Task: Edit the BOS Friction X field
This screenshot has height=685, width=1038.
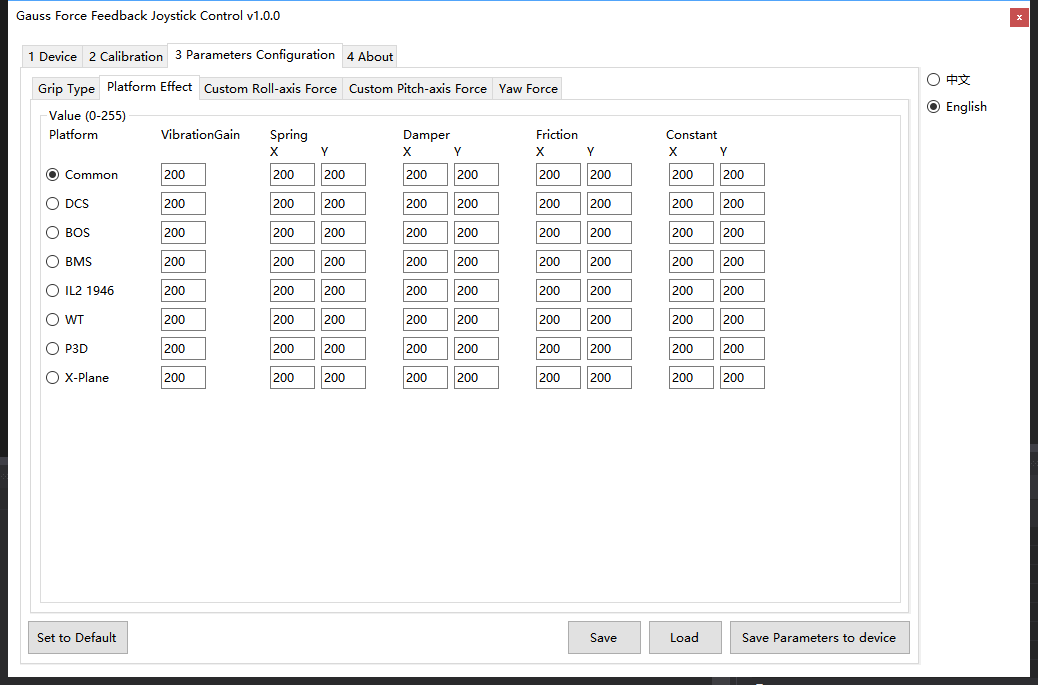Action: click(x=558, y=233)
